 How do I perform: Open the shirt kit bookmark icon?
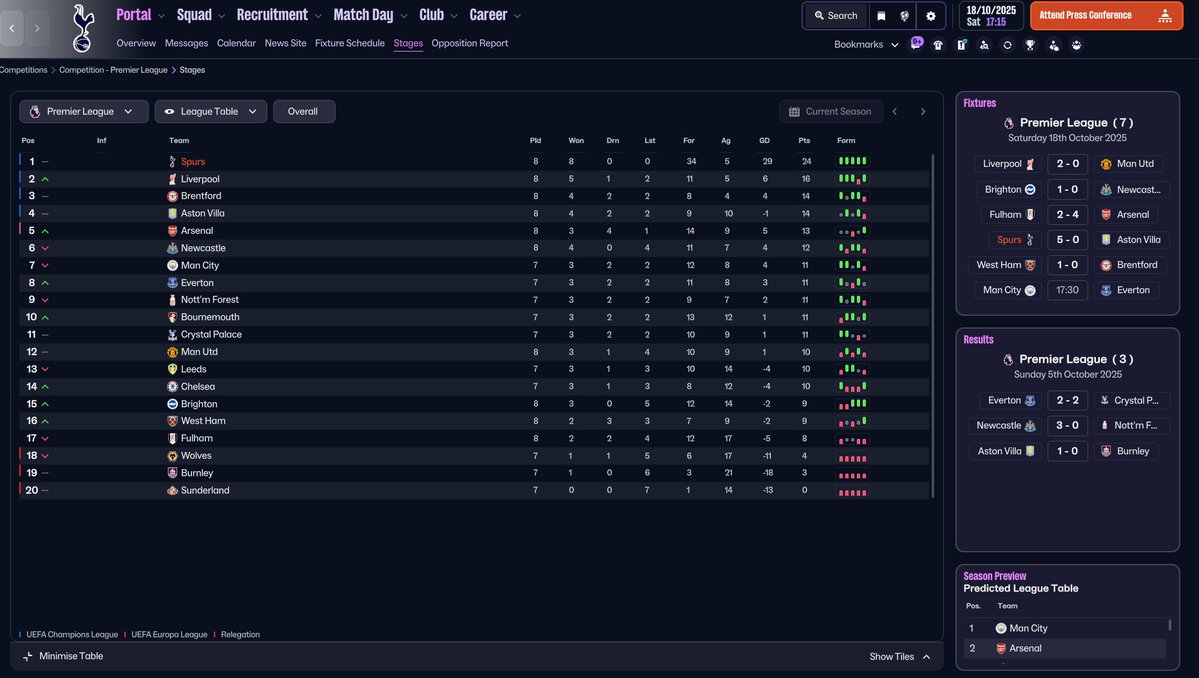pos(938,45)
